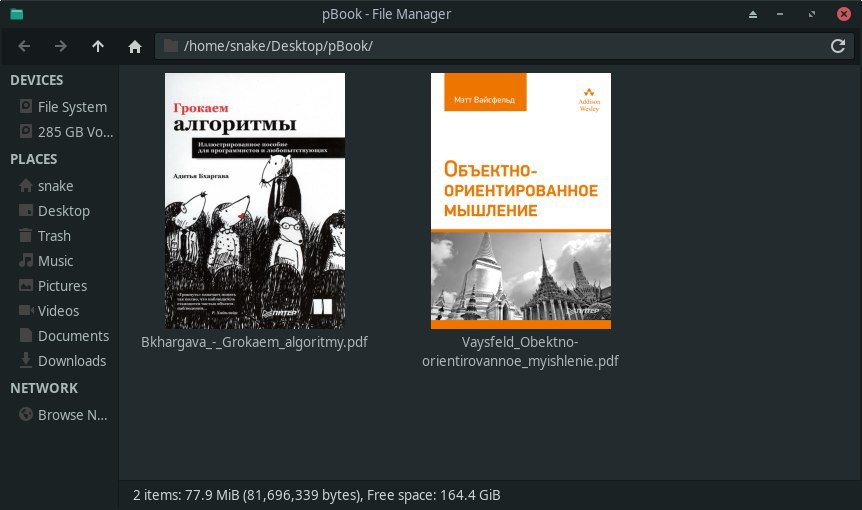The image size is (862, 510).
Task: Click the Browse Network globe icon
Action: pyautogui.click(x=26, y=414)
